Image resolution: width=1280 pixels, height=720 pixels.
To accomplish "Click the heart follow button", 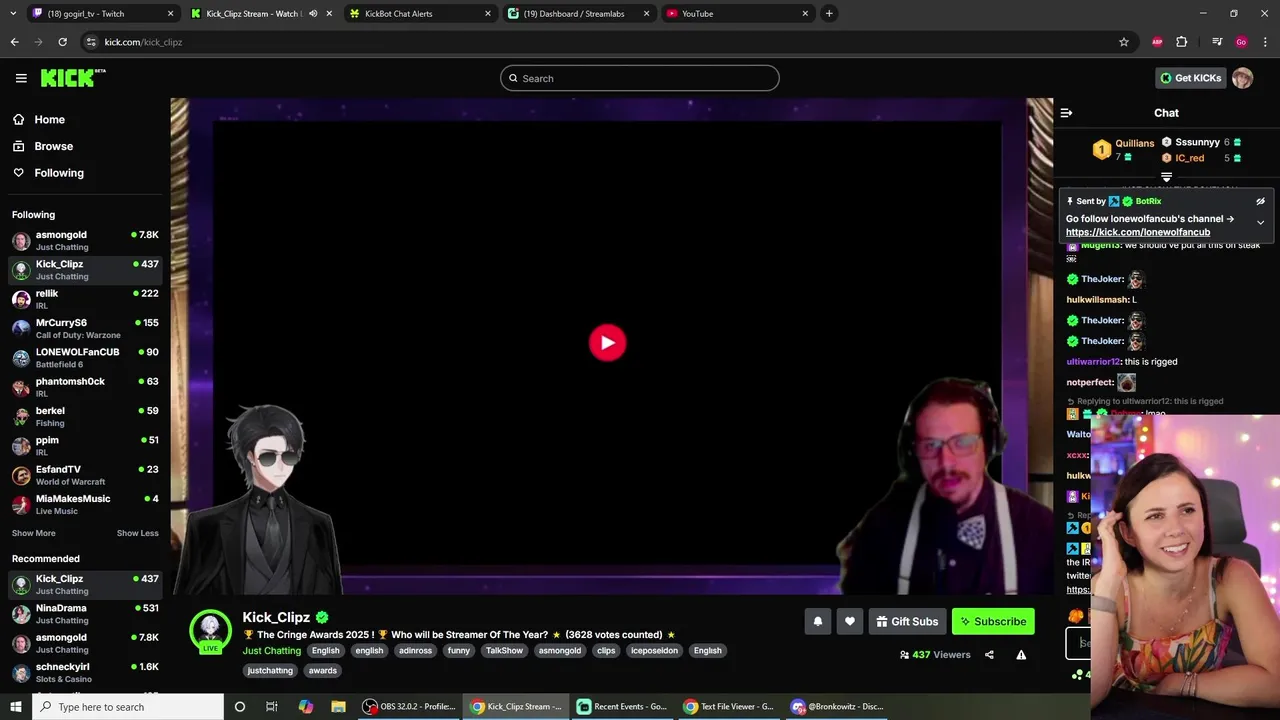I will [849, 621].
